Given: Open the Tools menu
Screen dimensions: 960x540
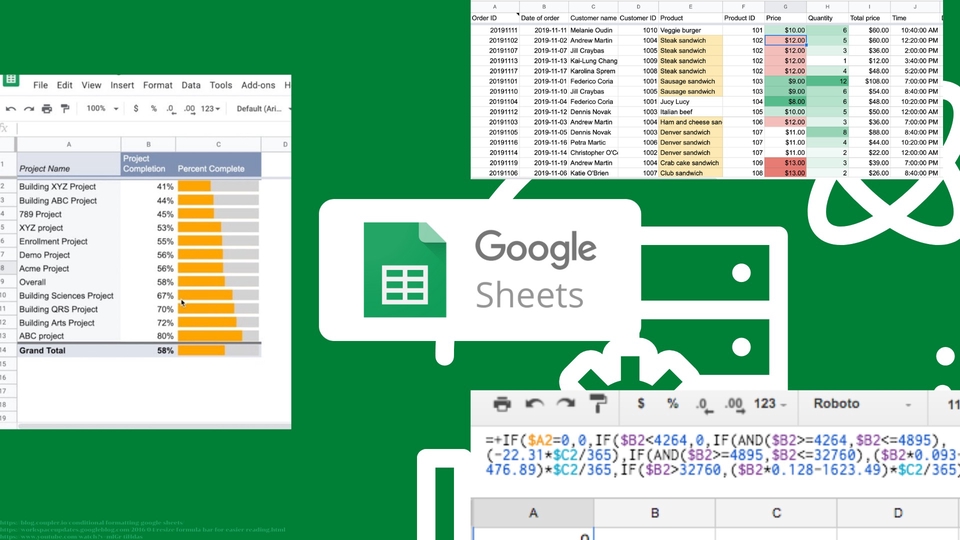Looking at the screenshot, I should coord(220,85).
